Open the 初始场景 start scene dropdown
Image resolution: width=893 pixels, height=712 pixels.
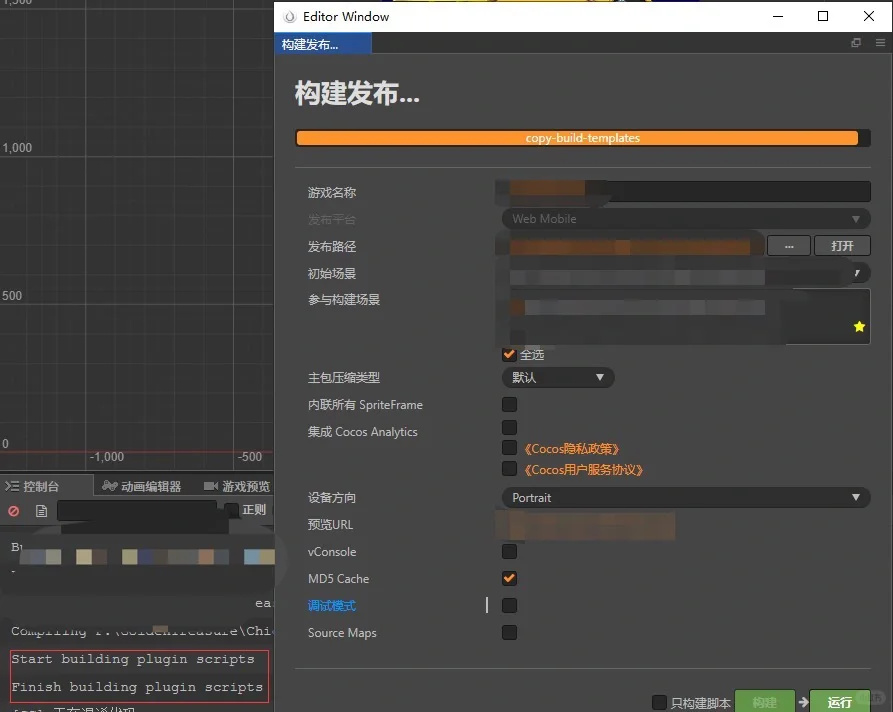(x=686, y=273)
